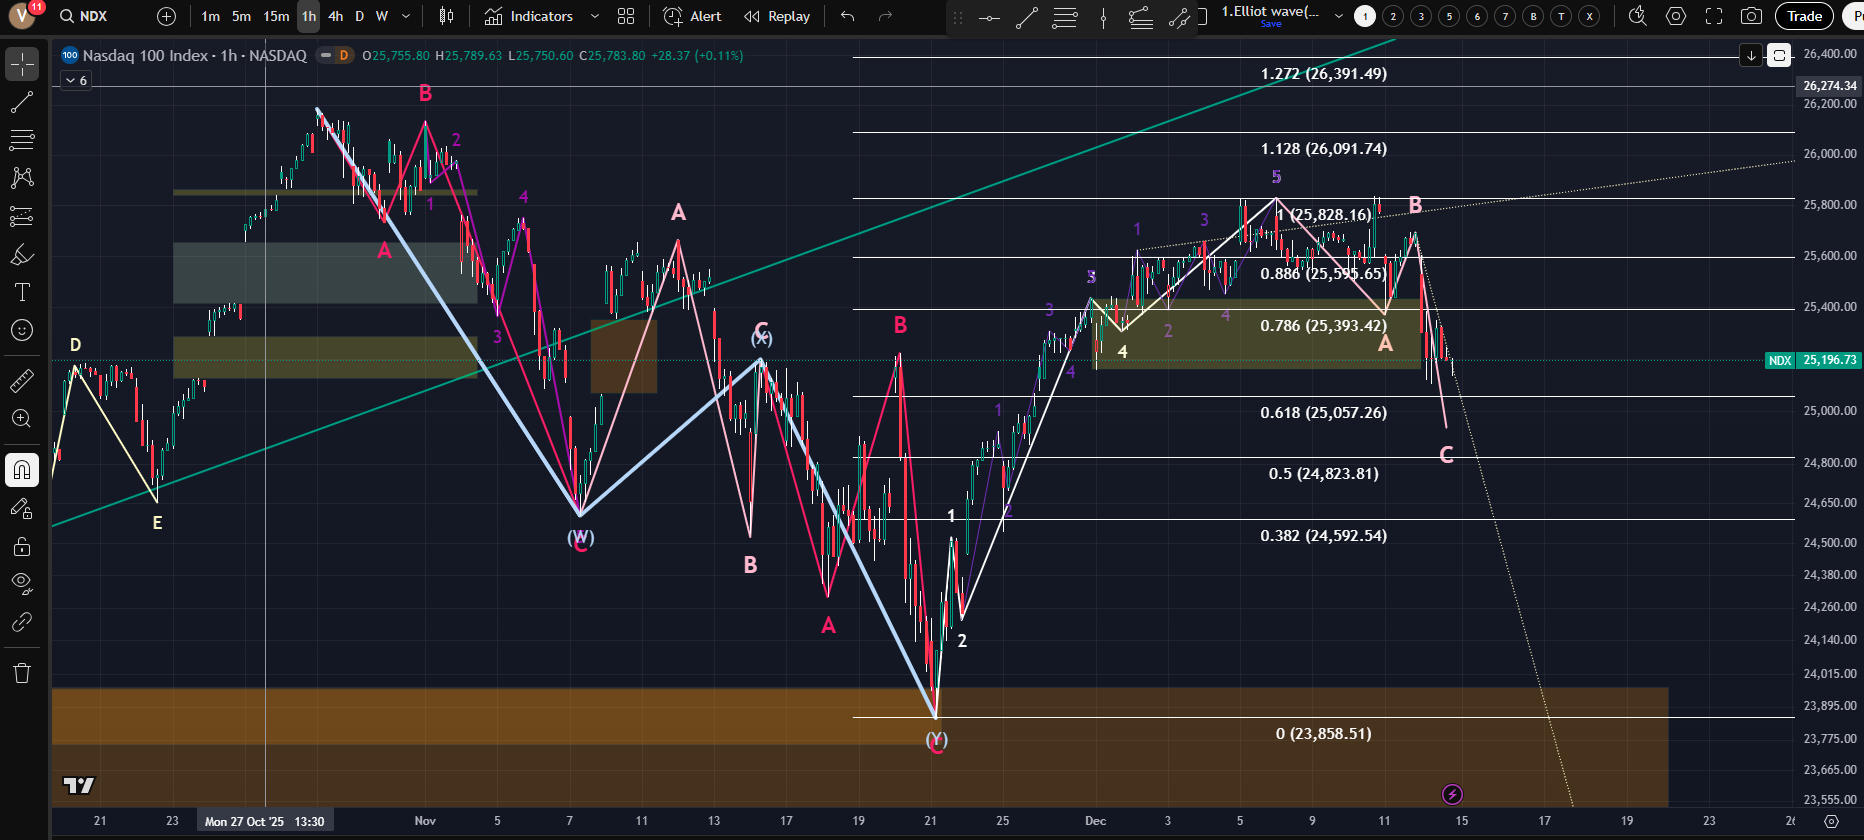Expand the timeframe interval dropdown
This screenshot has height=840, width=1864.
click(406, 16)
